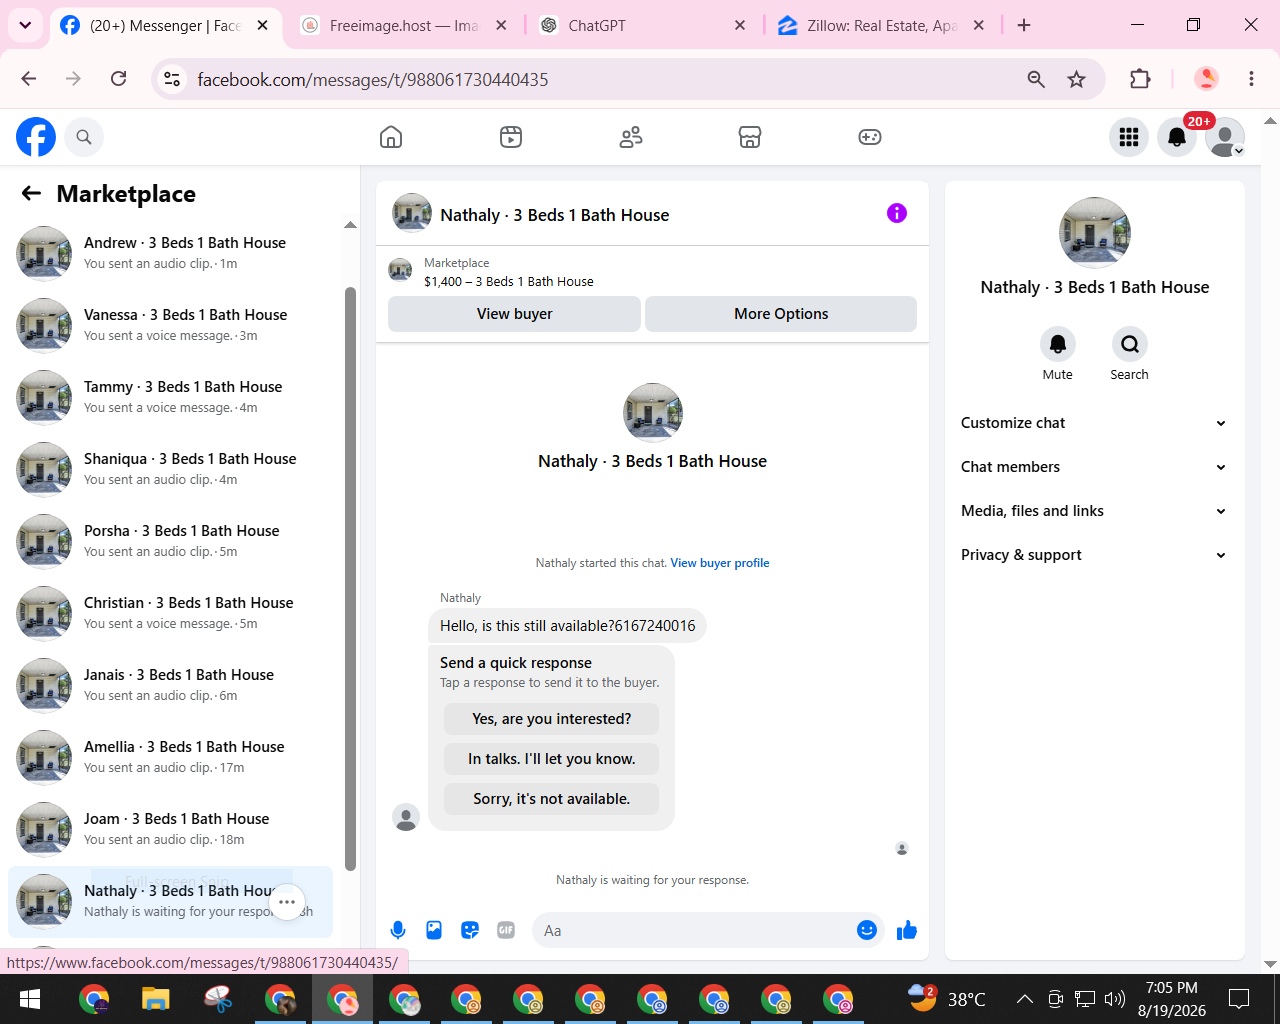
Task: Open the Facebook home logo
Action: 36,137
